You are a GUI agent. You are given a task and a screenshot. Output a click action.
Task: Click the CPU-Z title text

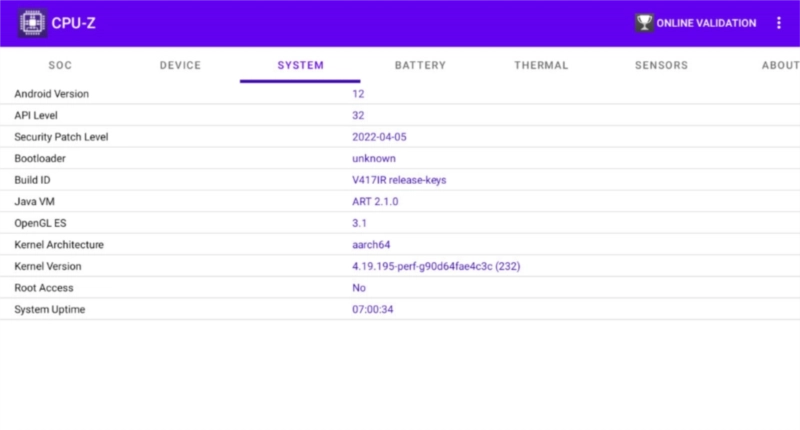[x=73, y=23]
